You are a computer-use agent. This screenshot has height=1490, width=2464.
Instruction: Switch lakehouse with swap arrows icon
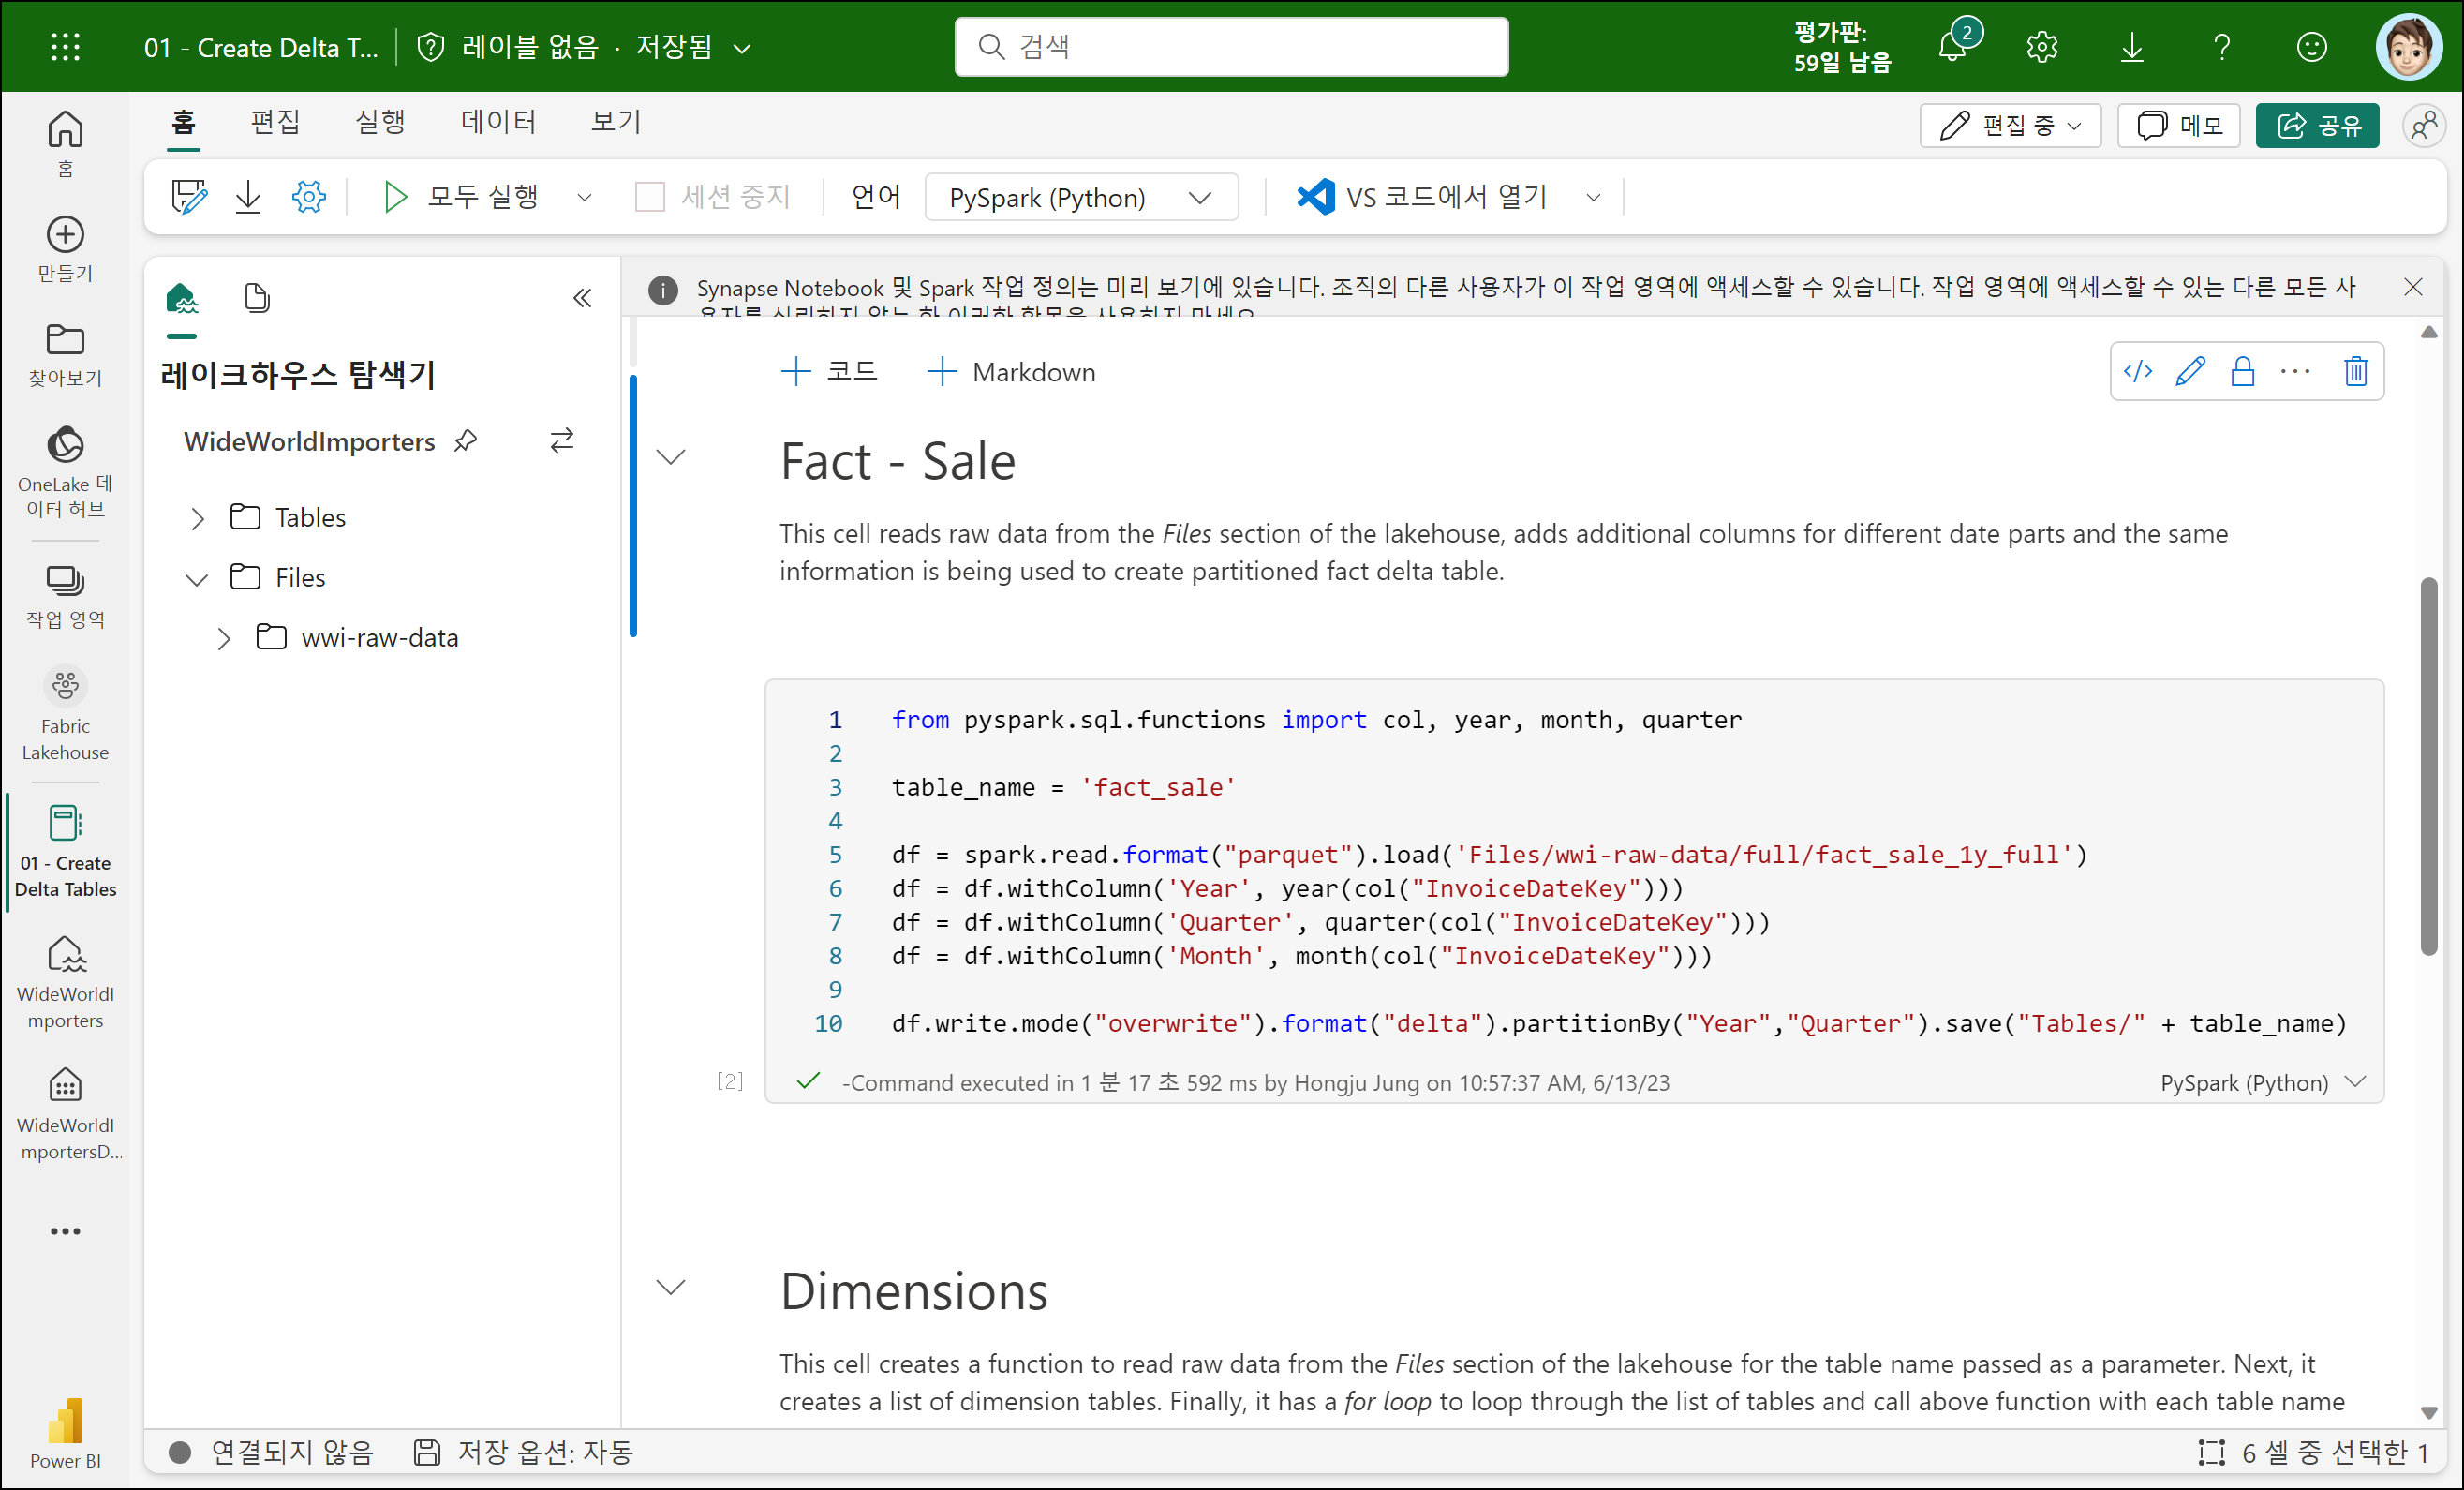click(x=562, y=441)
